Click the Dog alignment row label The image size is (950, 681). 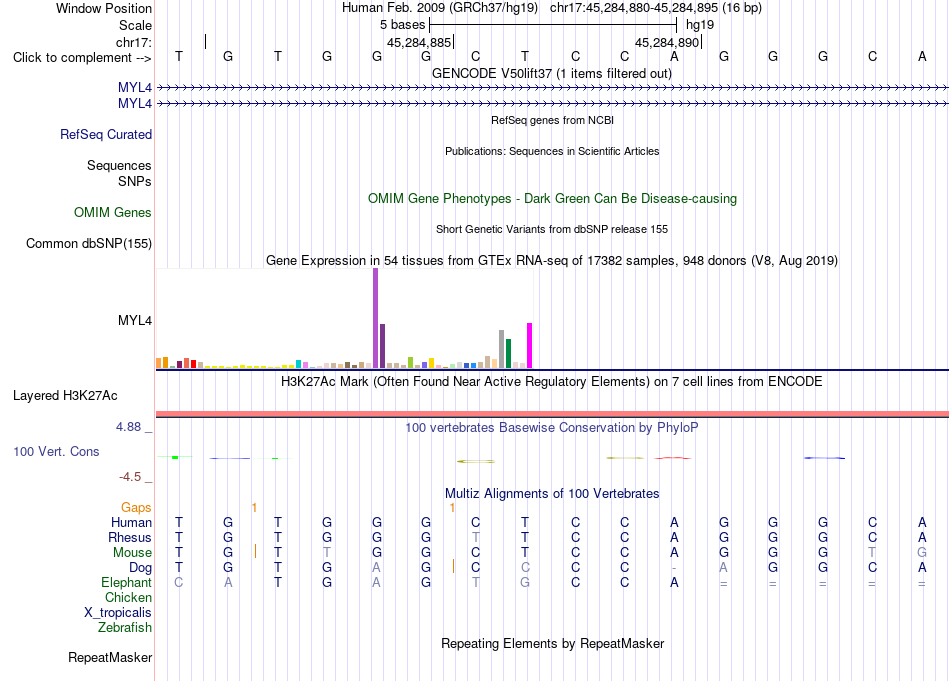coord(141,568)
